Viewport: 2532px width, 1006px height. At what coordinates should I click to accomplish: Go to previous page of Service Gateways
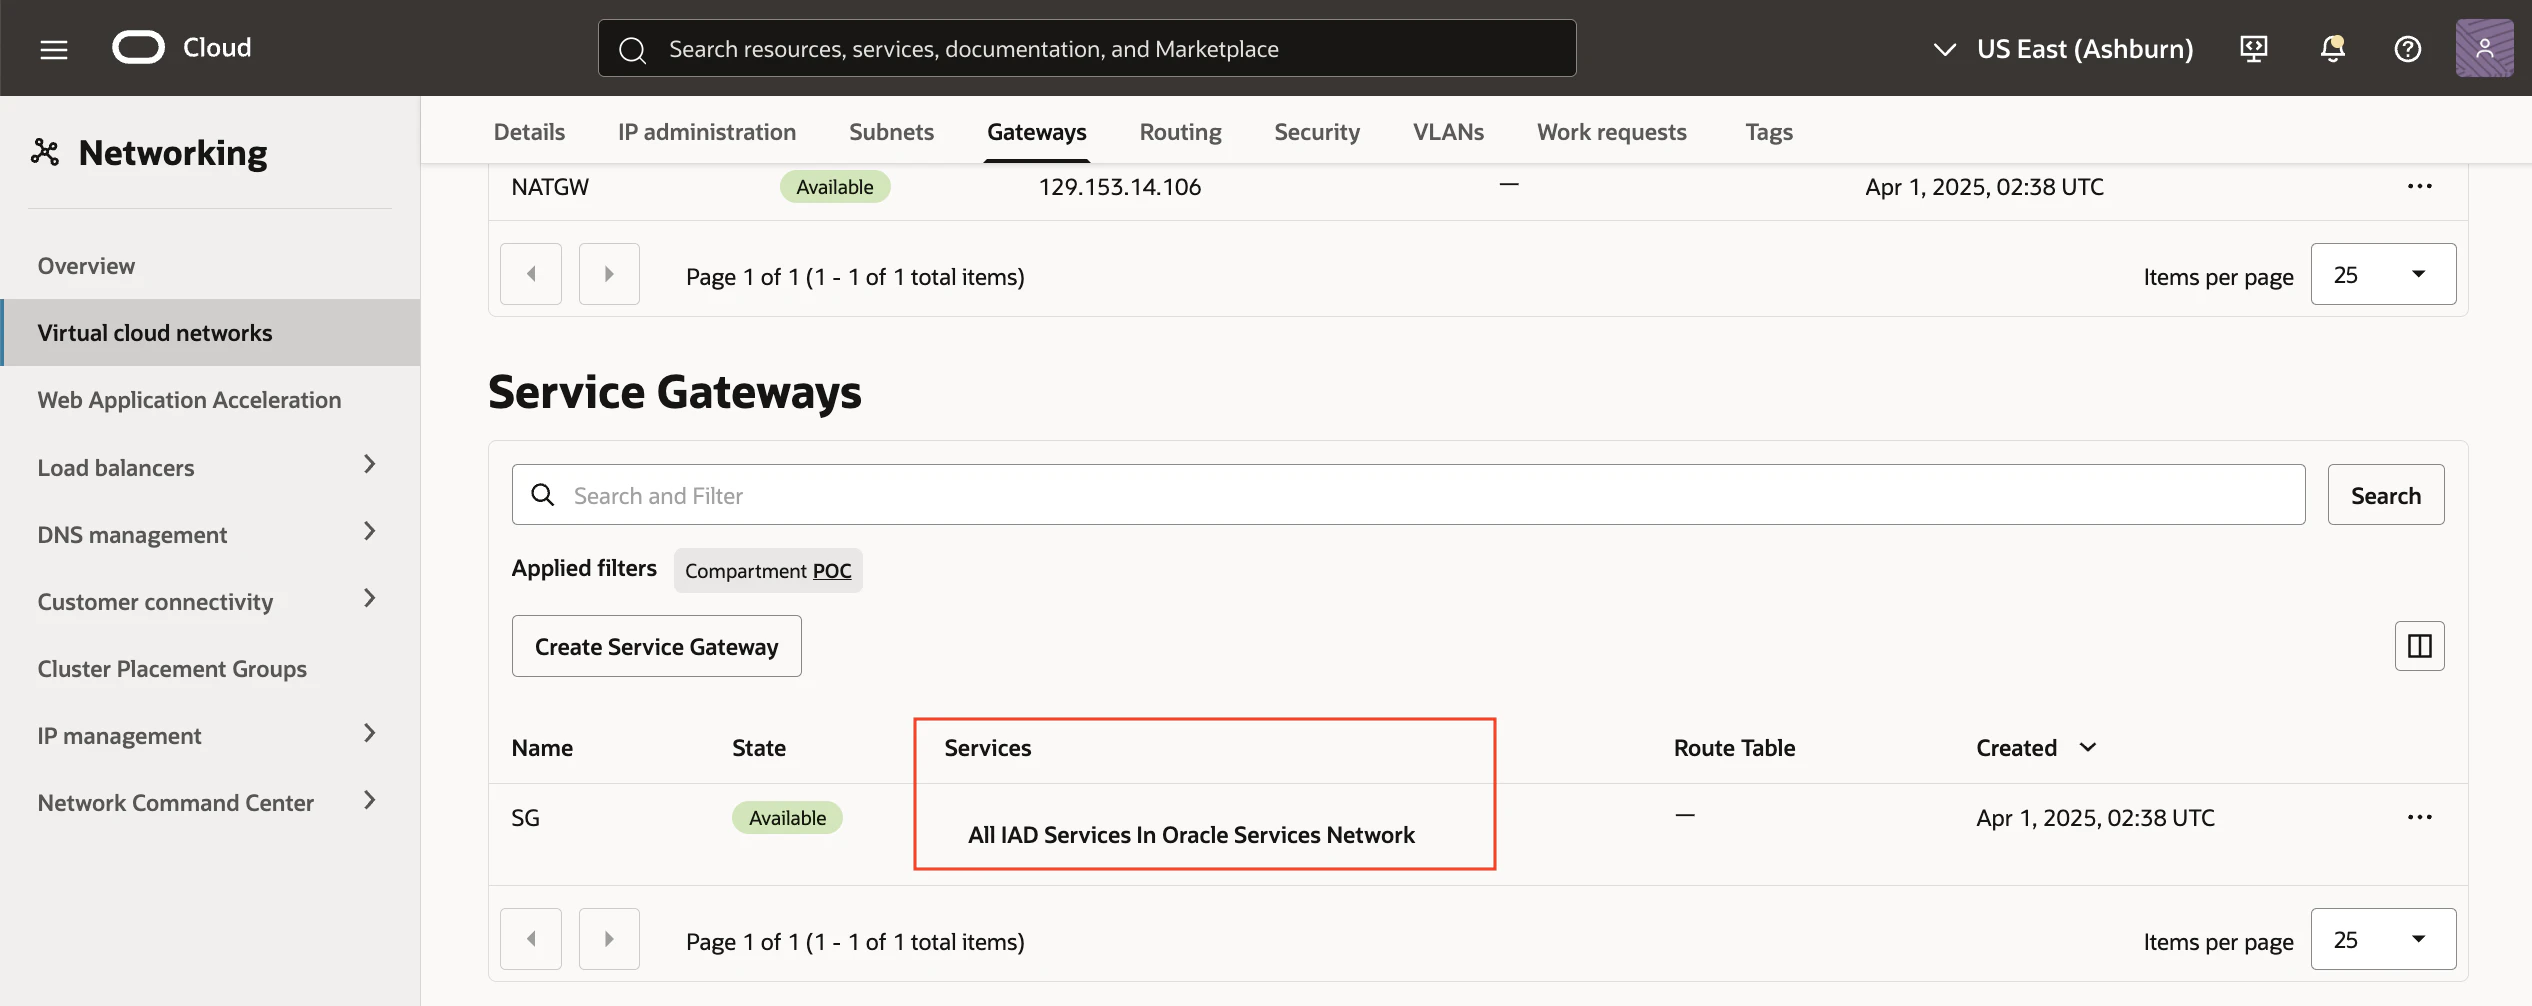tap(531, 939)
